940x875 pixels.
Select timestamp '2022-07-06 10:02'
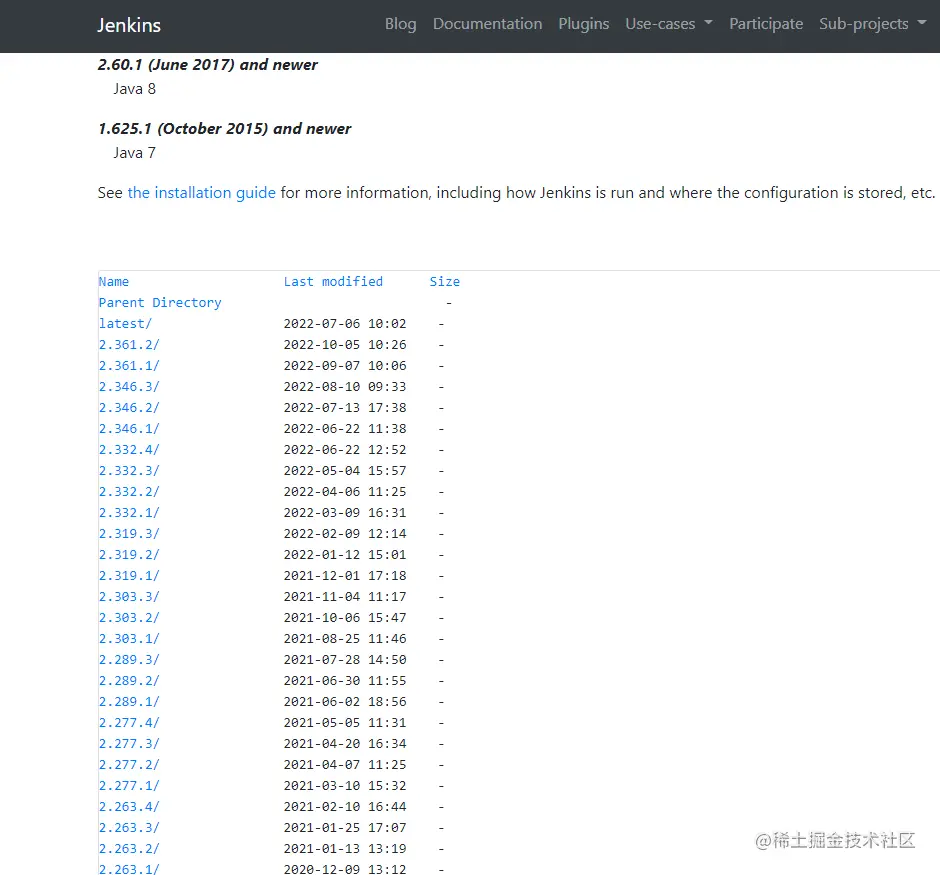click(x=345, y=324)
